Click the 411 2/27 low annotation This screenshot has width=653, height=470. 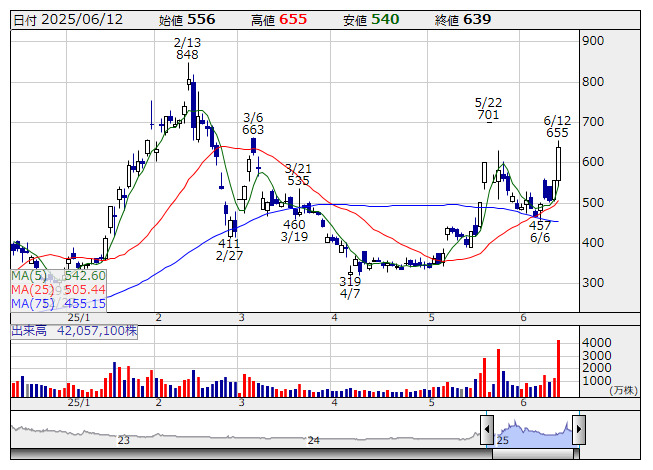pyautogui.click(x=229, y=249)
